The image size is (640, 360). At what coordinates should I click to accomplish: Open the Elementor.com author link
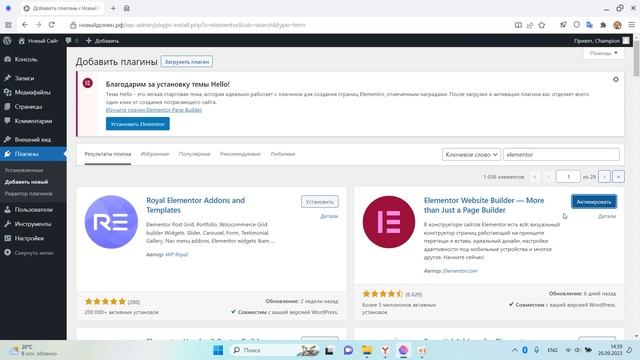(x=460, y=271)
